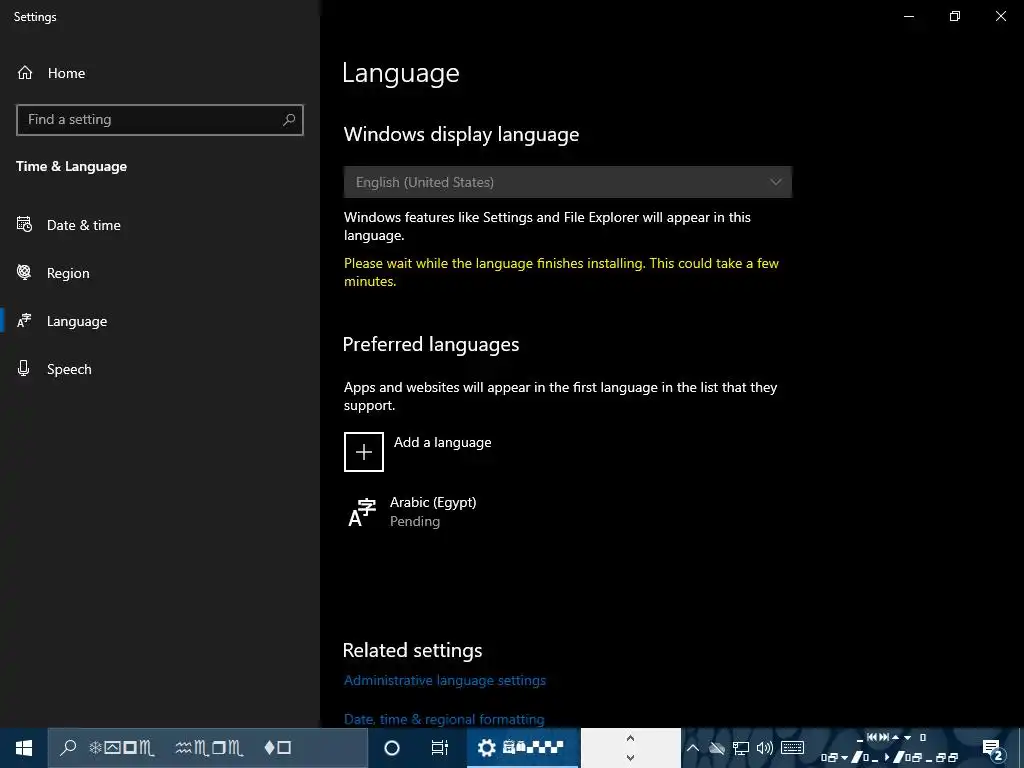This screenshot has width=1024, height=768.
Task: Open Task View on the taskbar
Action: pos(440,748)
